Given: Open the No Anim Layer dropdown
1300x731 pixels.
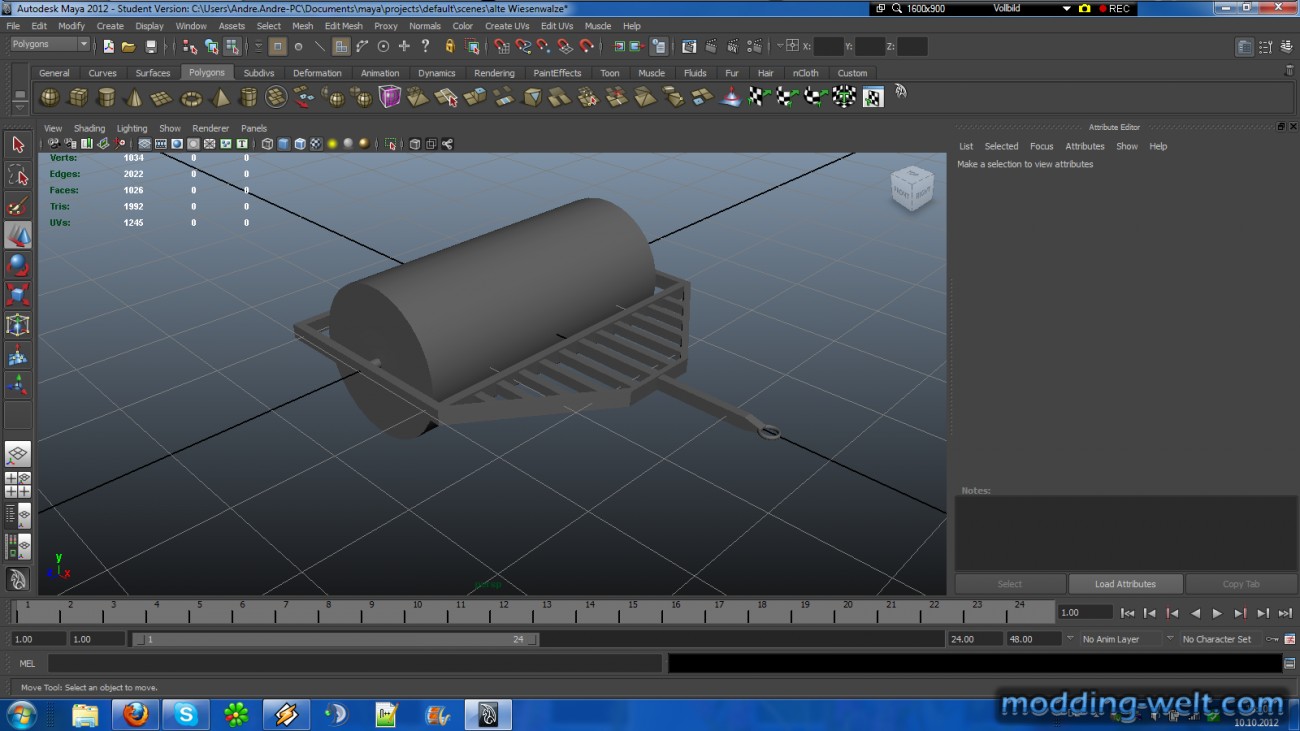Looking at the screenshot, I should [x=1120, y=639].
